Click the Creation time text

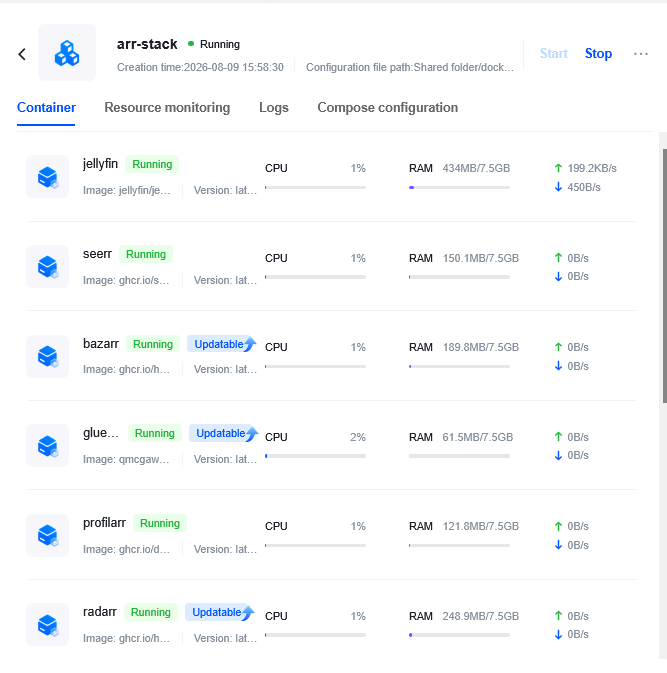[200, 67]
